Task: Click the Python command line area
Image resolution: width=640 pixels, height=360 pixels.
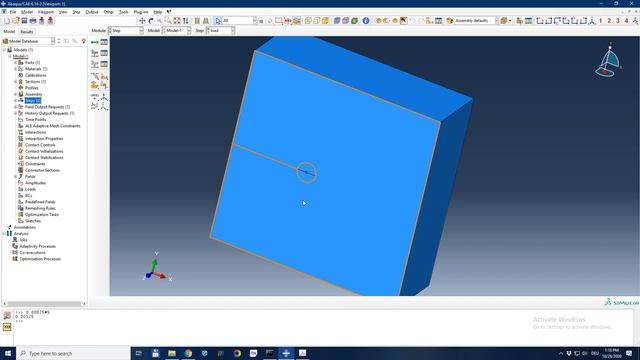Action: pos(322,327)
